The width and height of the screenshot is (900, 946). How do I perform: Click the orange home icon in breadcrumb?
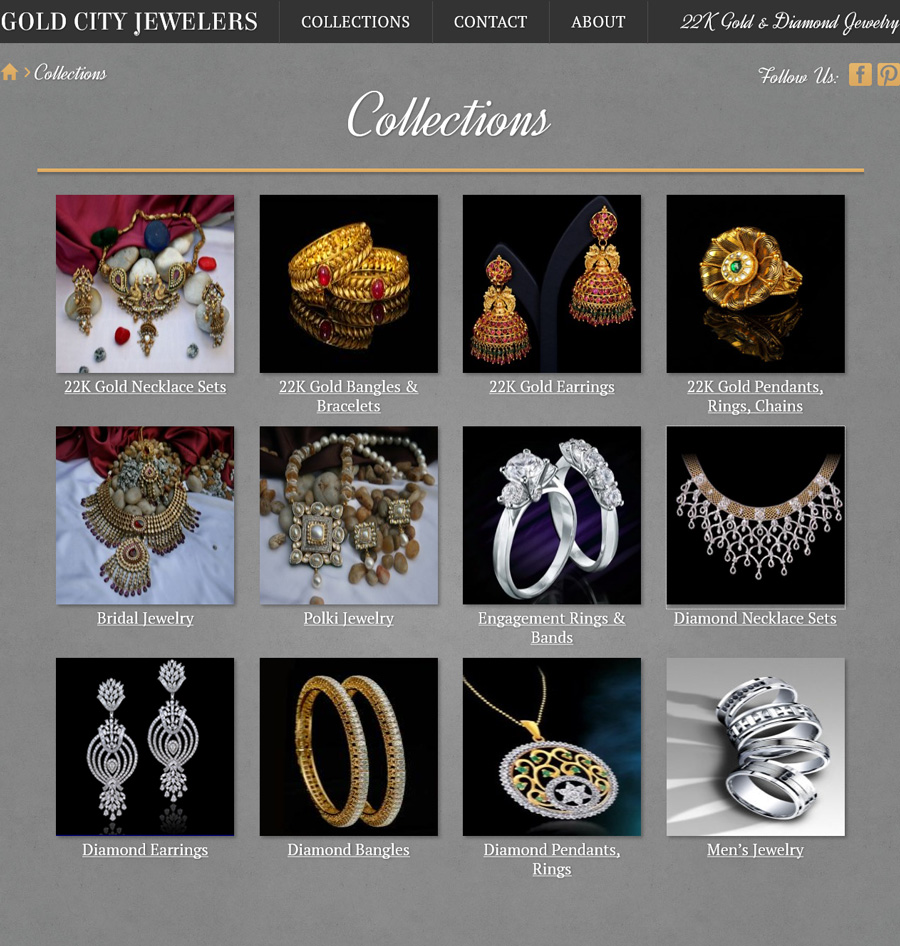click(x=9, y=72)
